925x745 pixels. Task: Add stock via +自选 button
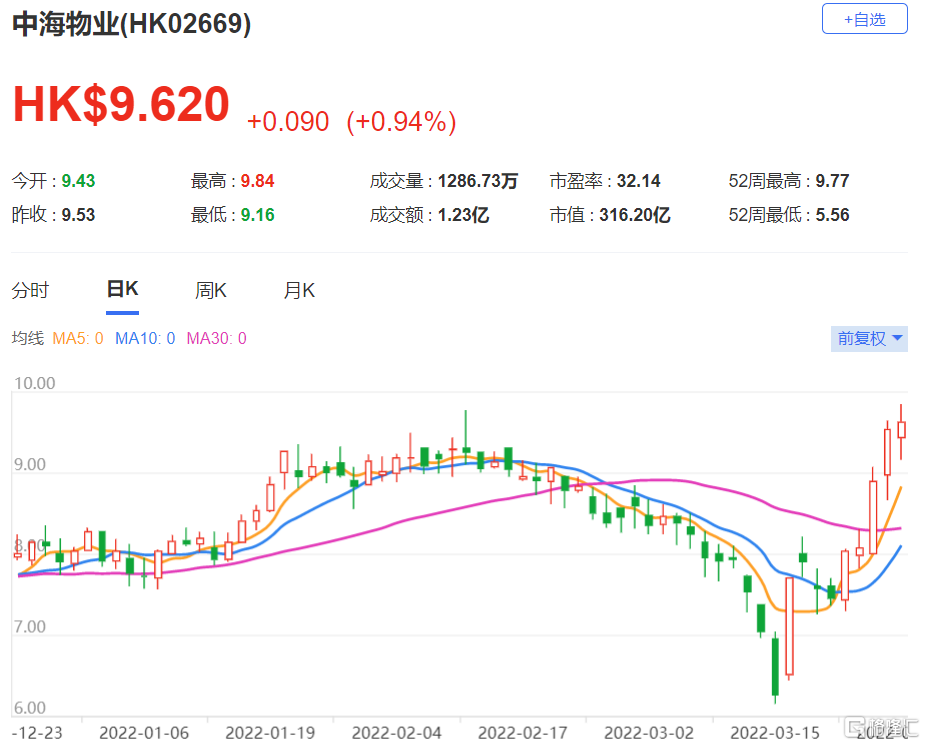click(864, 19)
